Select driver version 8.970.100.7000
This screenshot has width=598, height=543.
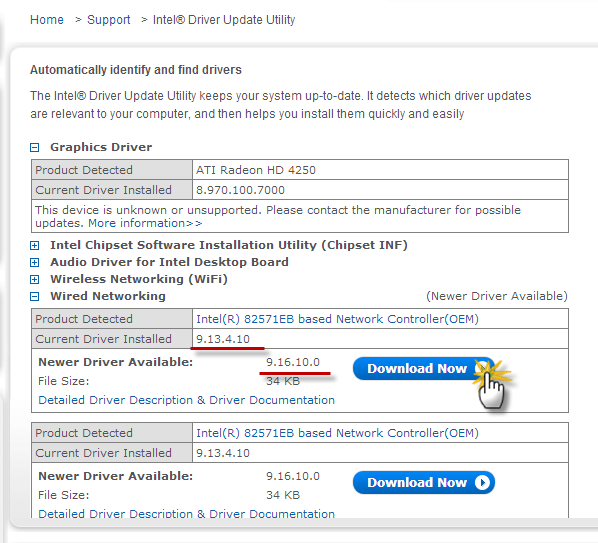[240, 190]
